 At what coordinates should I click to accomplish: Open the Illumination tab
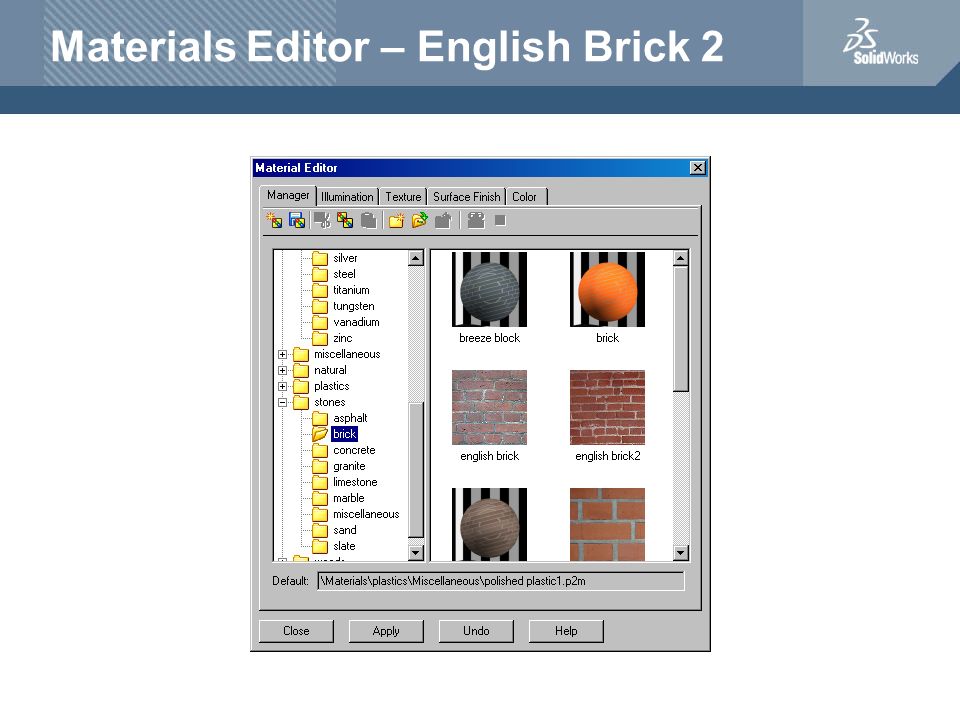[347, 197]
